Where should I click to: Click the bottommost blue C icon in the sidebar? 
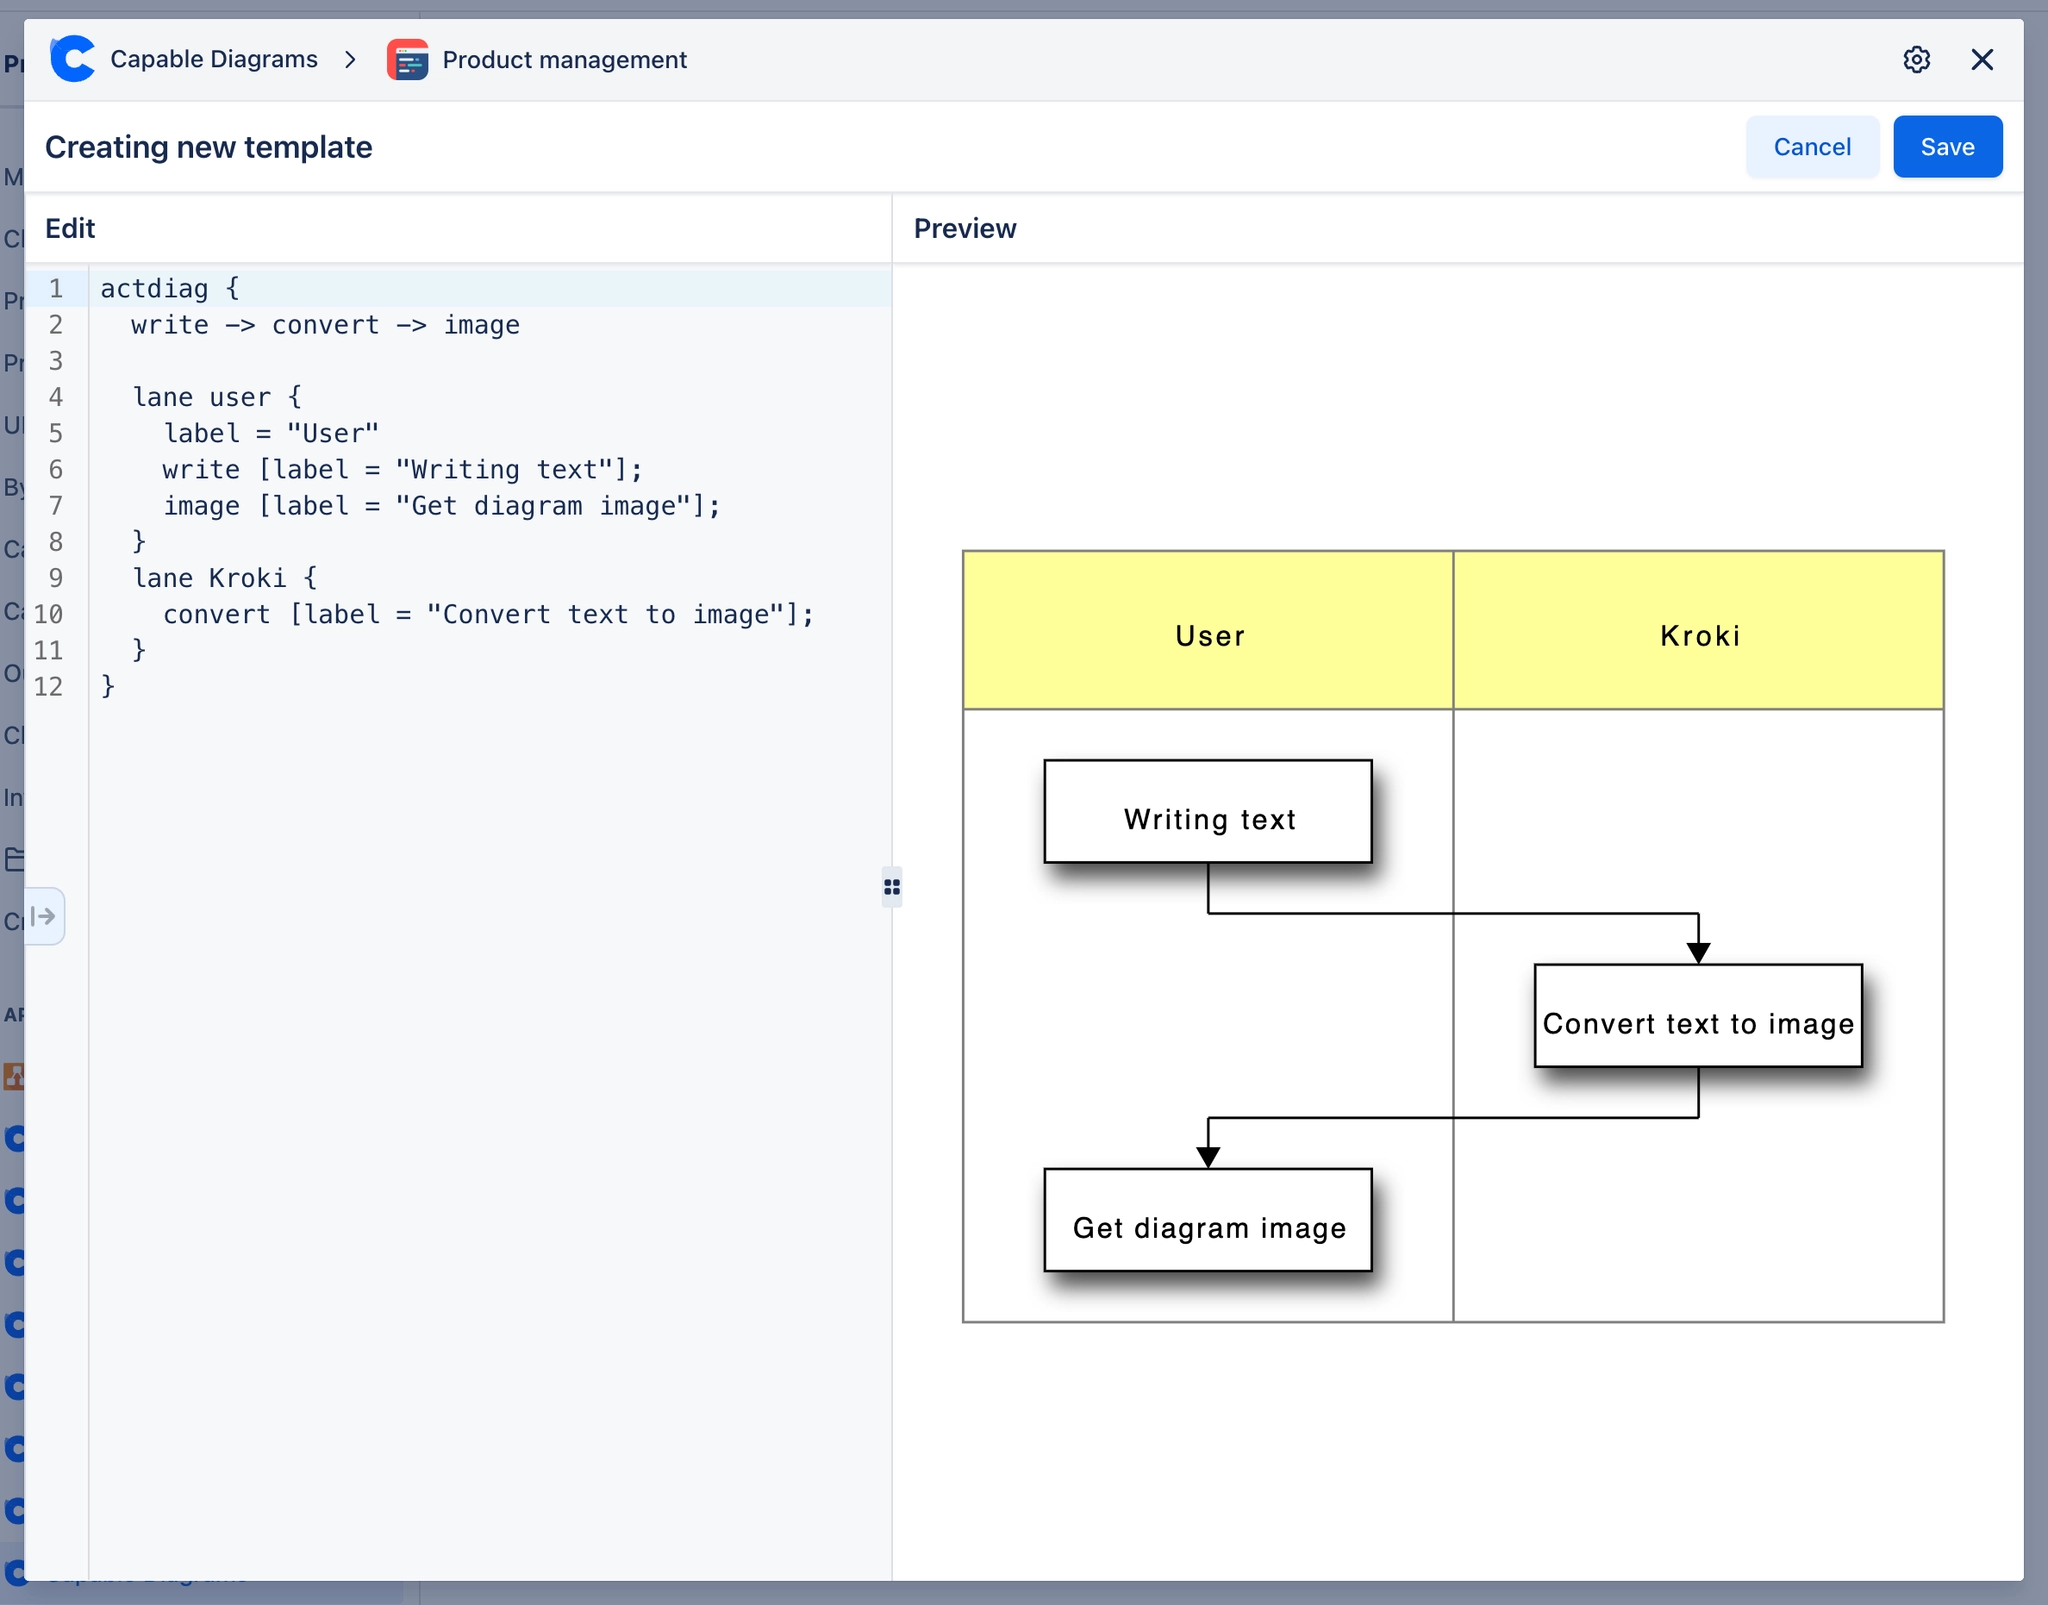[x=14, y=1570]
